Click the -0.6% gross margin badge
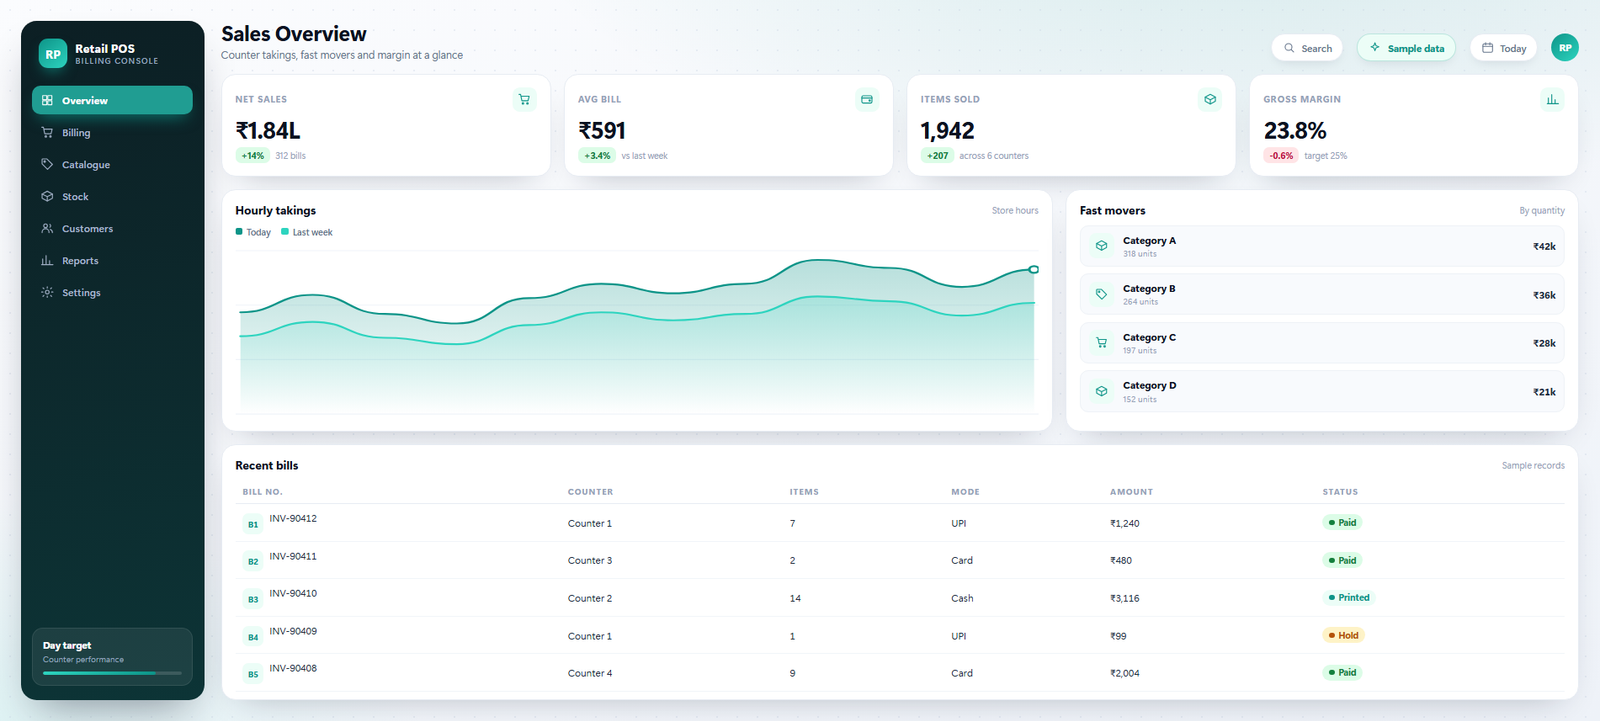The width and height of the screenshot is (1600, 721). [1281, 155]
